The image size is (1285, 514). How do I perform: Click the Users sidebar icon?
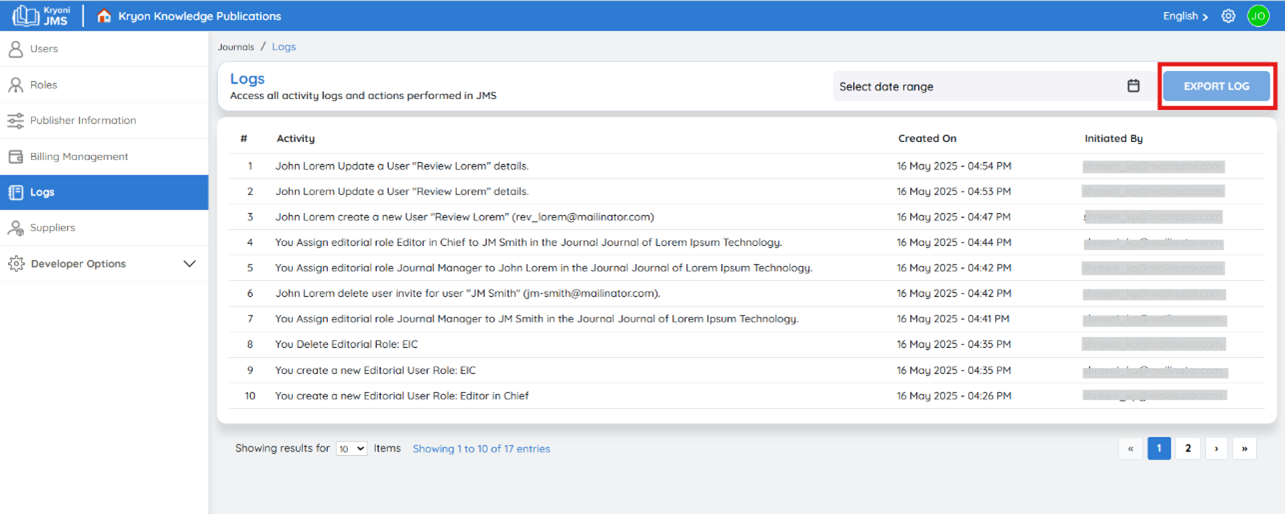pyautogui.click(x=15, y=49)
